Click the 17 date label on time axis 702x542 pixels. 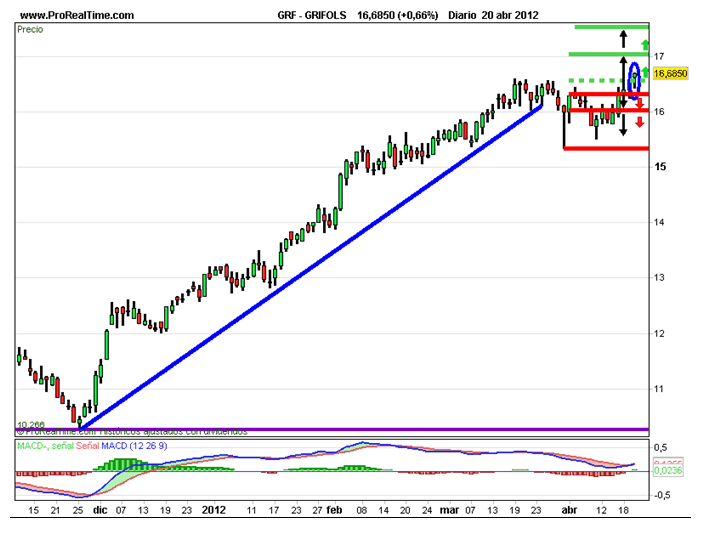[x=274, y=510]
